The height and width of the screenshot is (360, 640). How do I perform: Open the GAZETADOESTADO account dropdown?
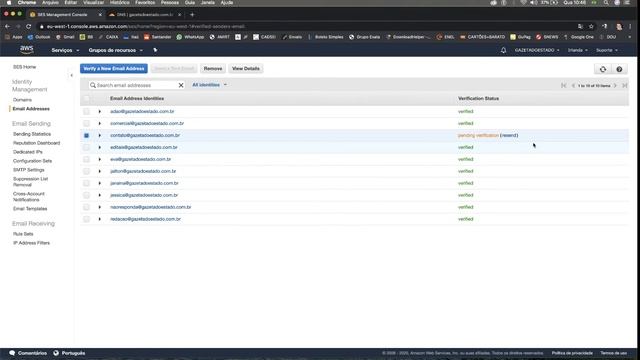[x=537, y=50]
